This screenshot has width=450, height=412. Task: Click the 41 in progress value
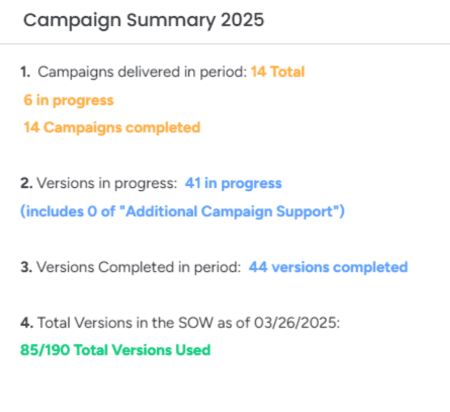click(x=233, y=184)
